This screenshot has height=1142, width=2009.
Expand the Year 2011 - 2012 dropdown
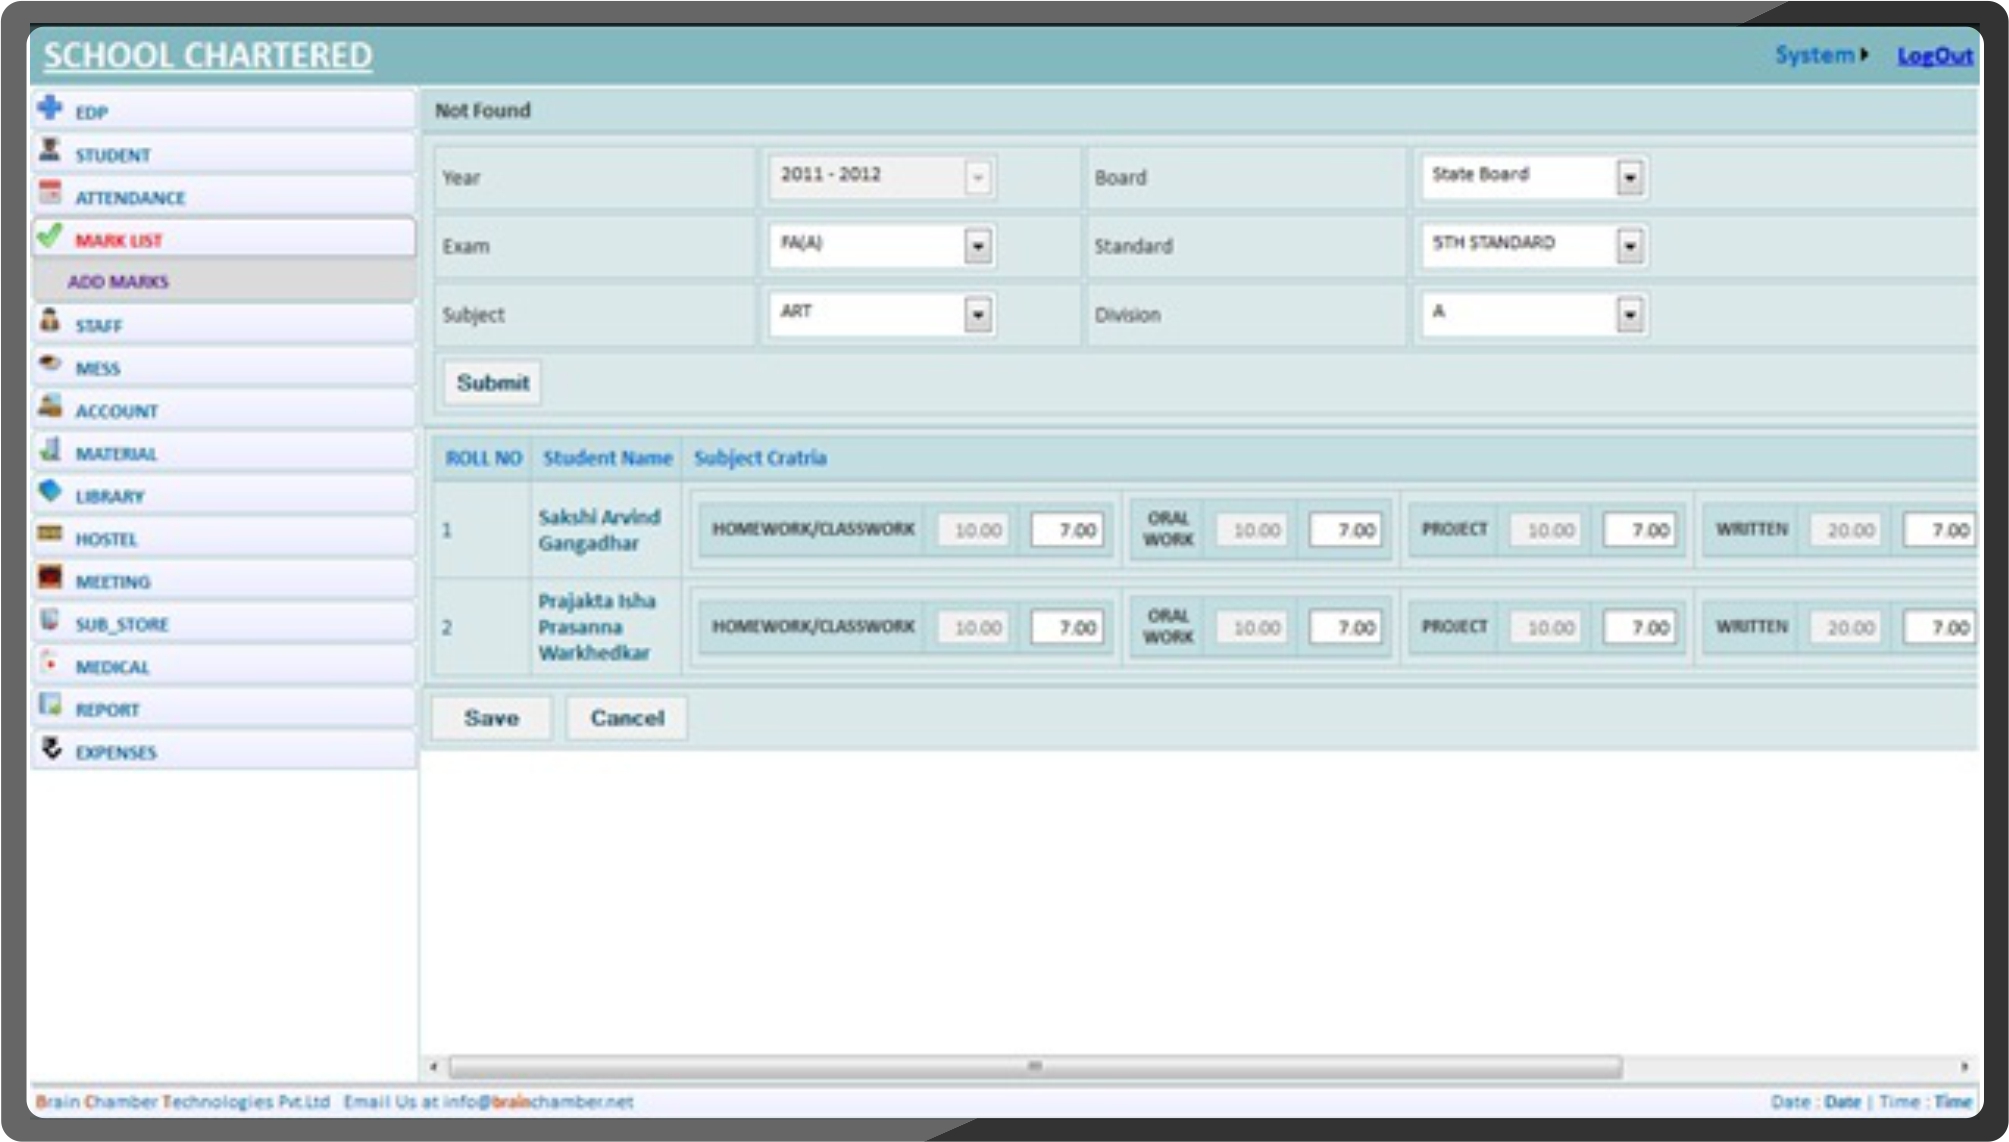click(x=977, y=178)
